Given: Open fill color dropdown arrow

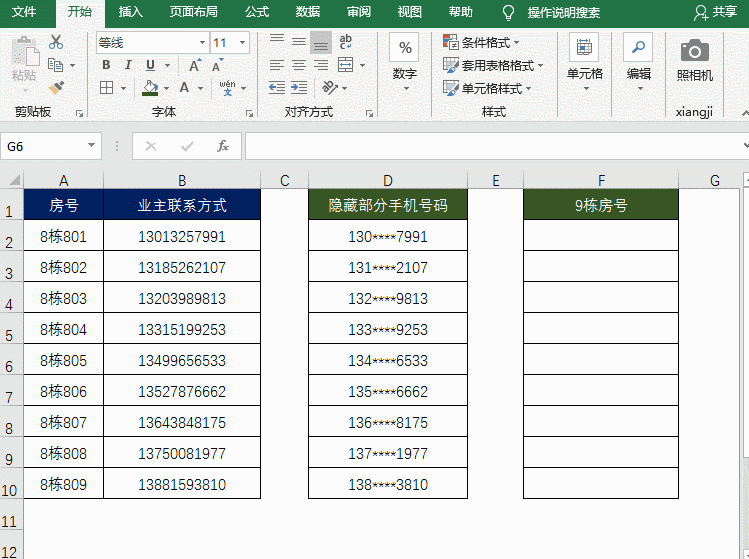Looking at the screenshot, I should pos(166,88).
